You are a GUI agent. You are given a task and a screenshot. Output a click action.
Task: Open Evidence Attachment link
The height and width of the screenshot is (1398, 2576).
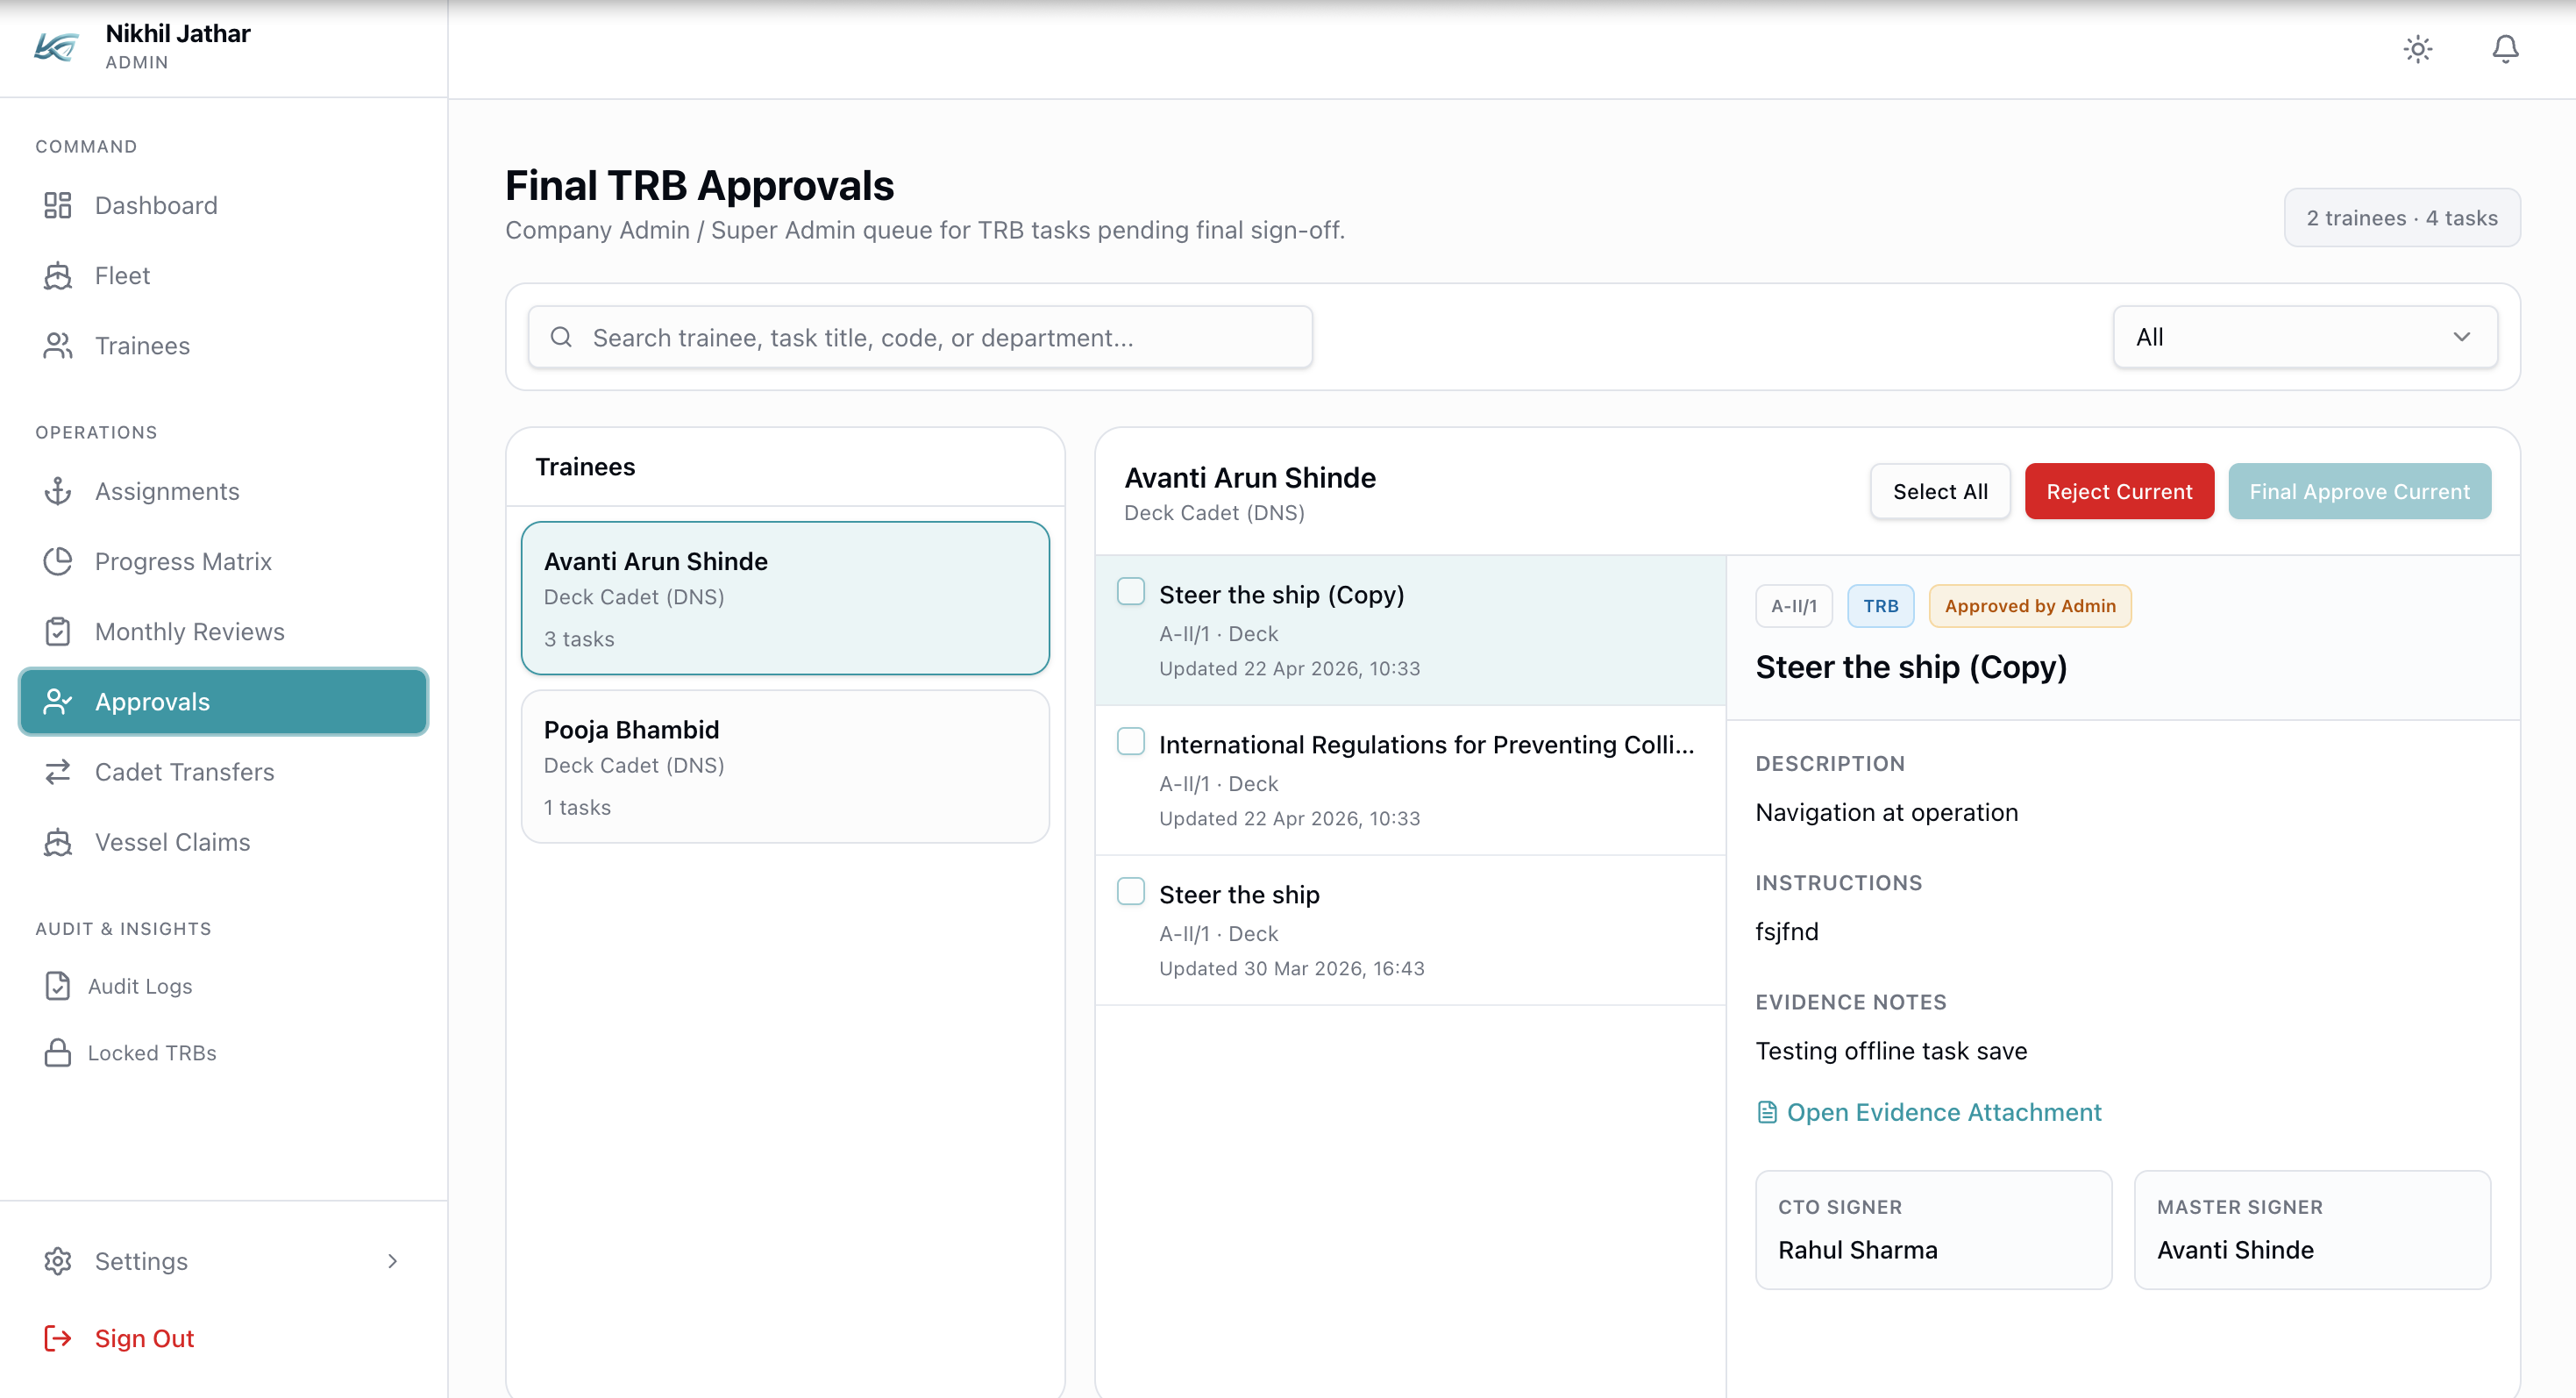point(1929,1112)
